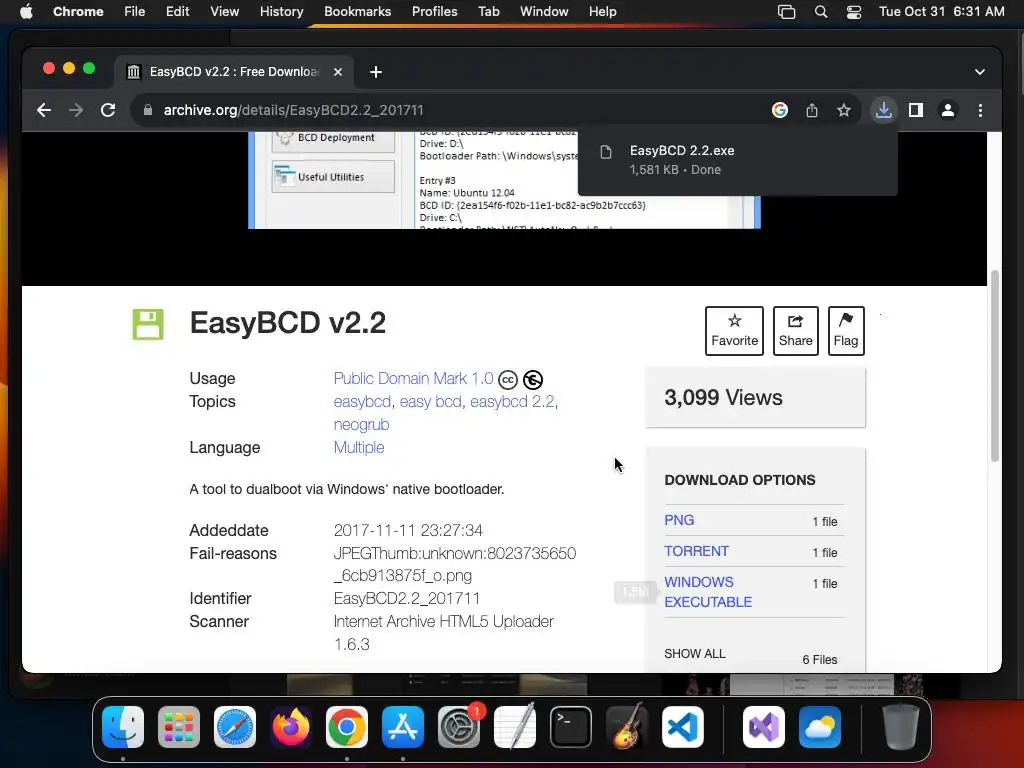1024x768 pixels.
Task: Open downloaded EasyBCD 2.2.exe entry
Action: pyautogui.click(x=737, y=160)
